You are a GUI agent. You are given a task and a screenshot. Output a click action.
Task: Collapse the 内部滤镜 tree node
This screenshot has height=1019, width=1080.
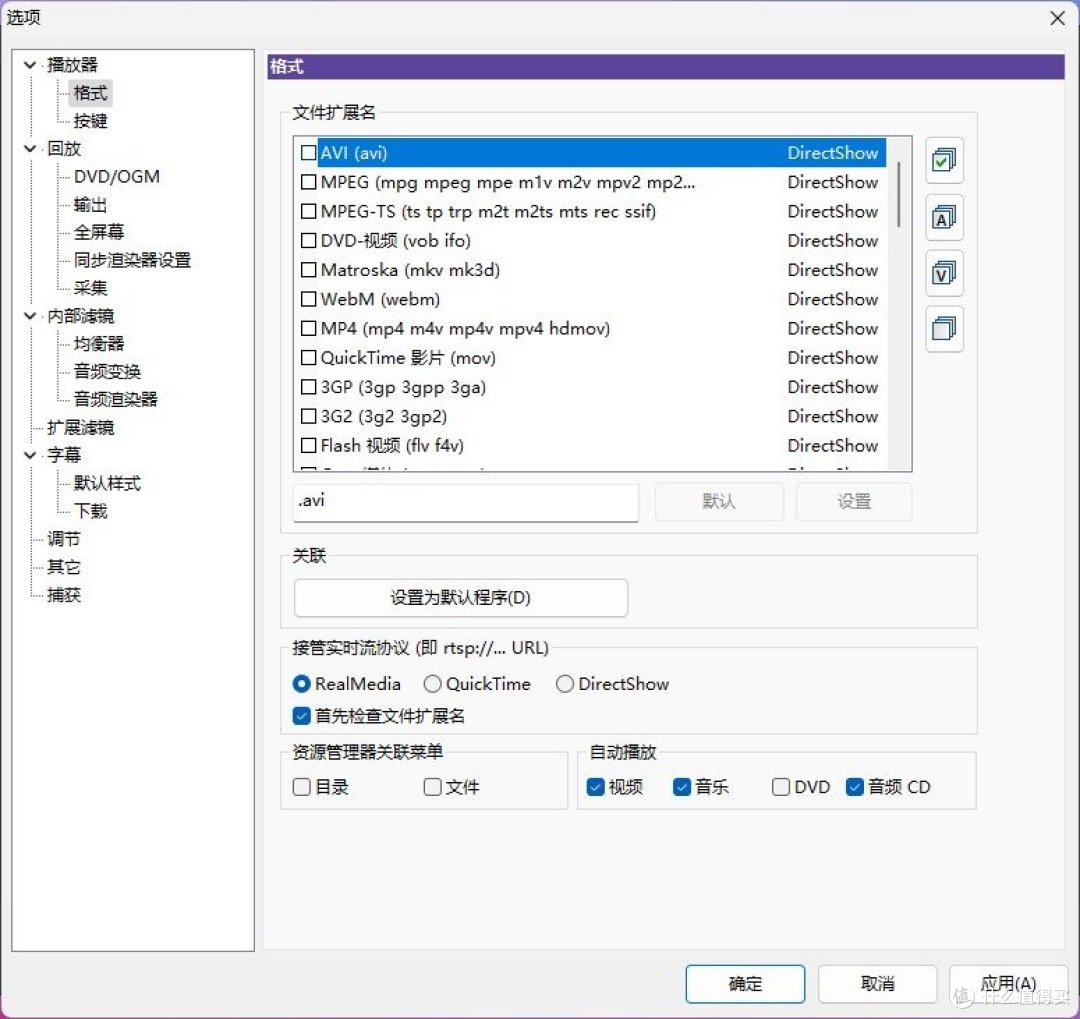[30, 316]
